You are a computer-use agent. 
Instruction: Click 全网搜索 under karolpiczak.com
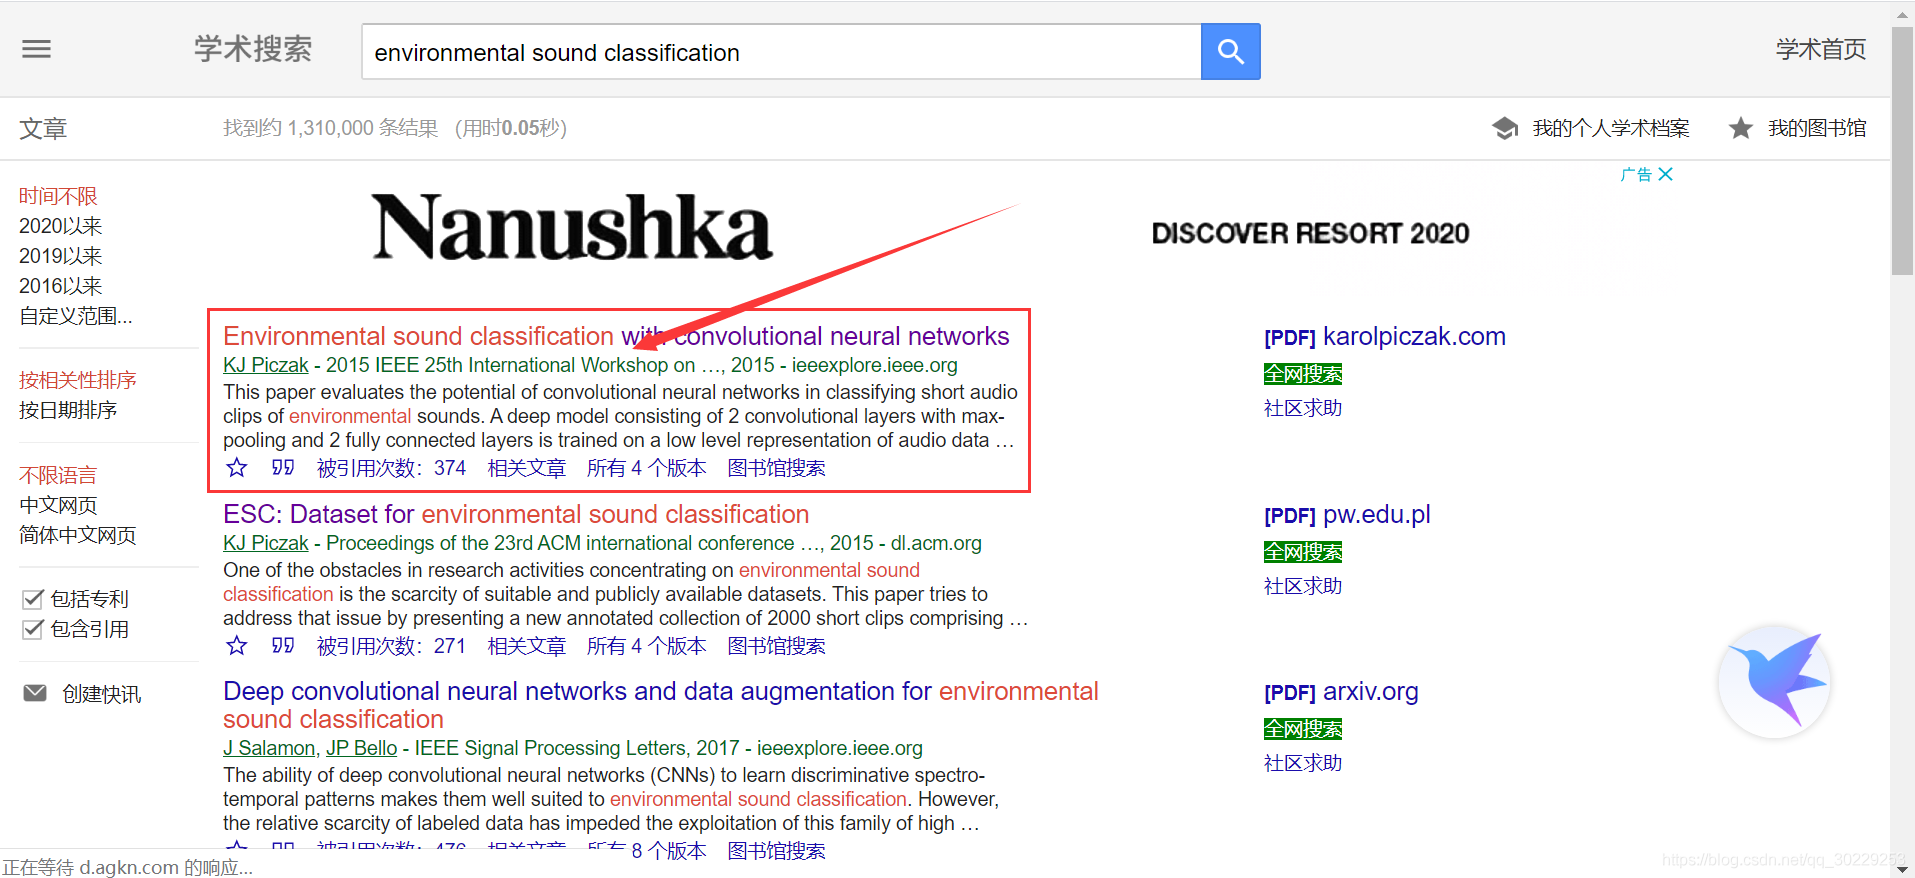(1303, 374)
